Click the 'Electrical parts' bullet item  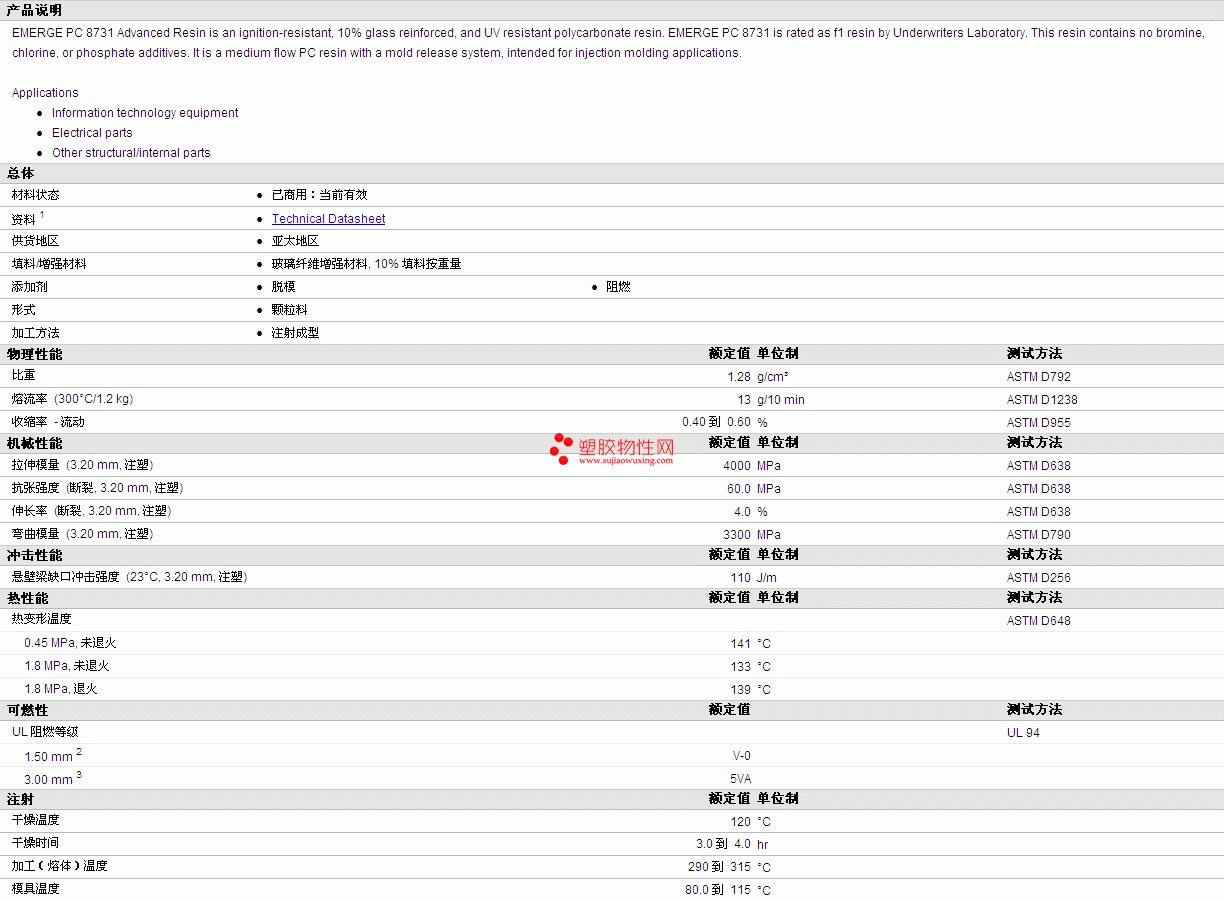(92, 133)
